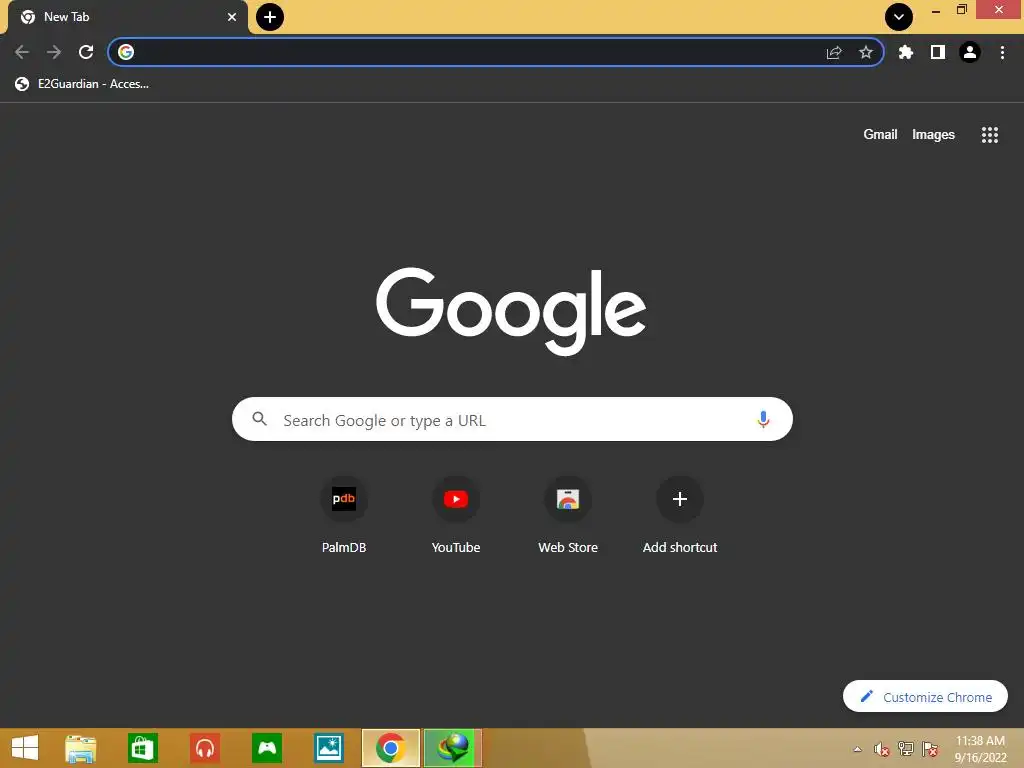The height and width of the screenshot is (768, 1024).
Task: Open Windows Store from taskbar
Action: [143, 748]
